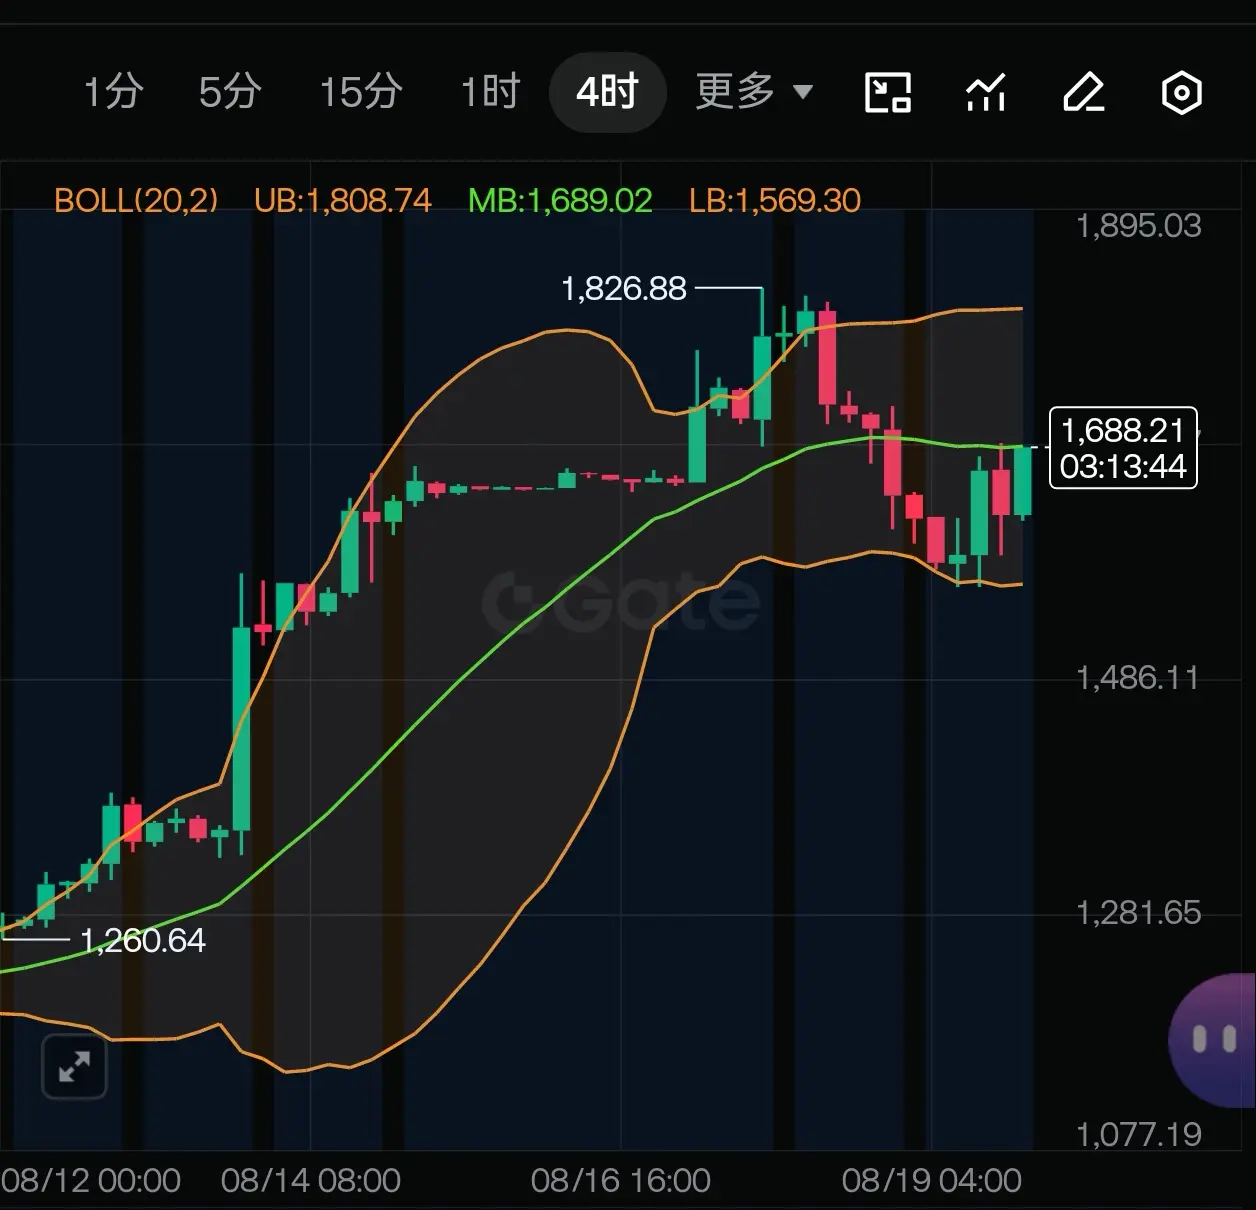Activate the drawing pencil tool
The height and width of the screenshot is (1210, 1256).
[1083, 93]
